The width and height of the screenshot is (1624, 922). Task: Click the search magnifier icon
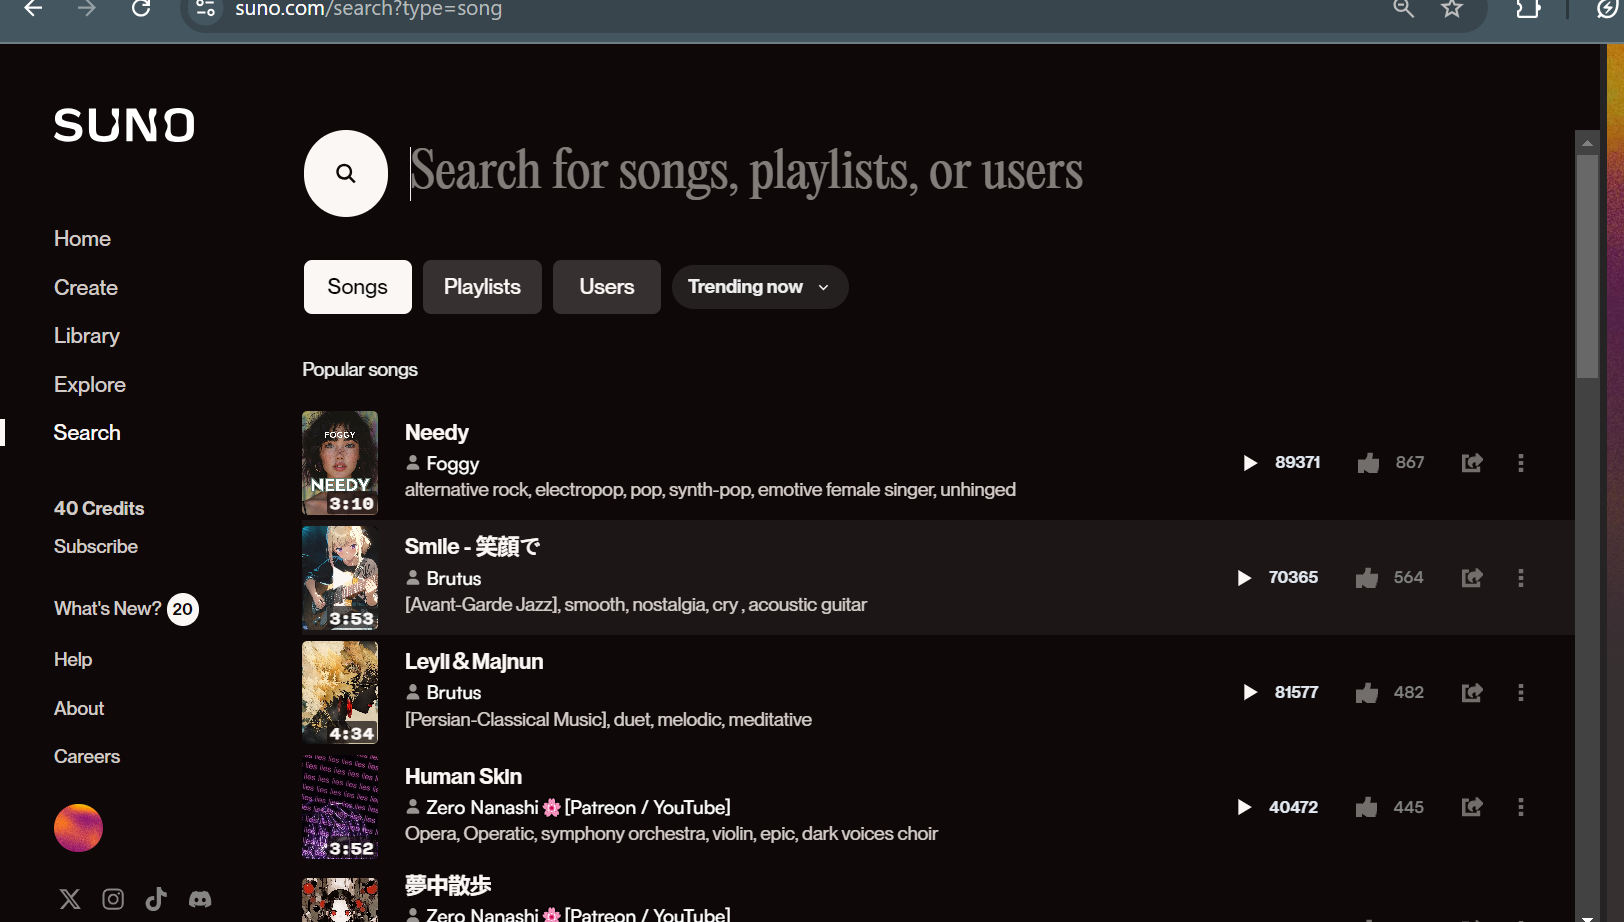coord(345,173)
